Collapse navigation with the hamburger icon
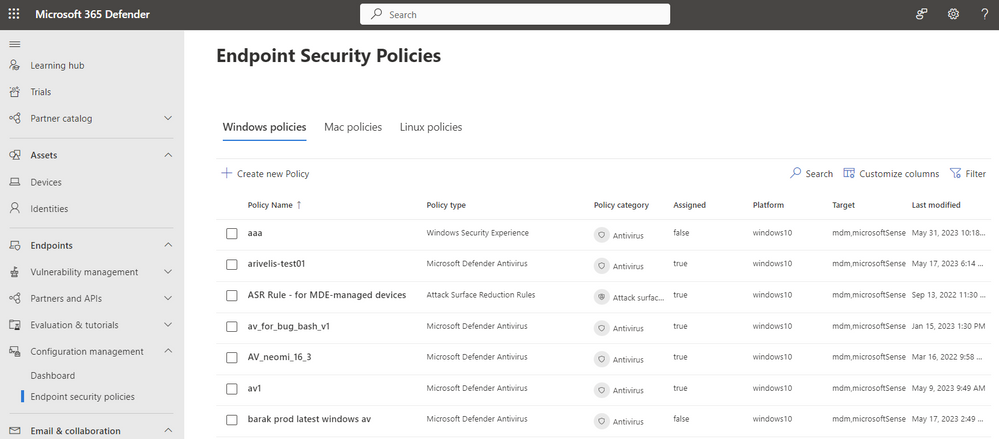 [15, 44]
